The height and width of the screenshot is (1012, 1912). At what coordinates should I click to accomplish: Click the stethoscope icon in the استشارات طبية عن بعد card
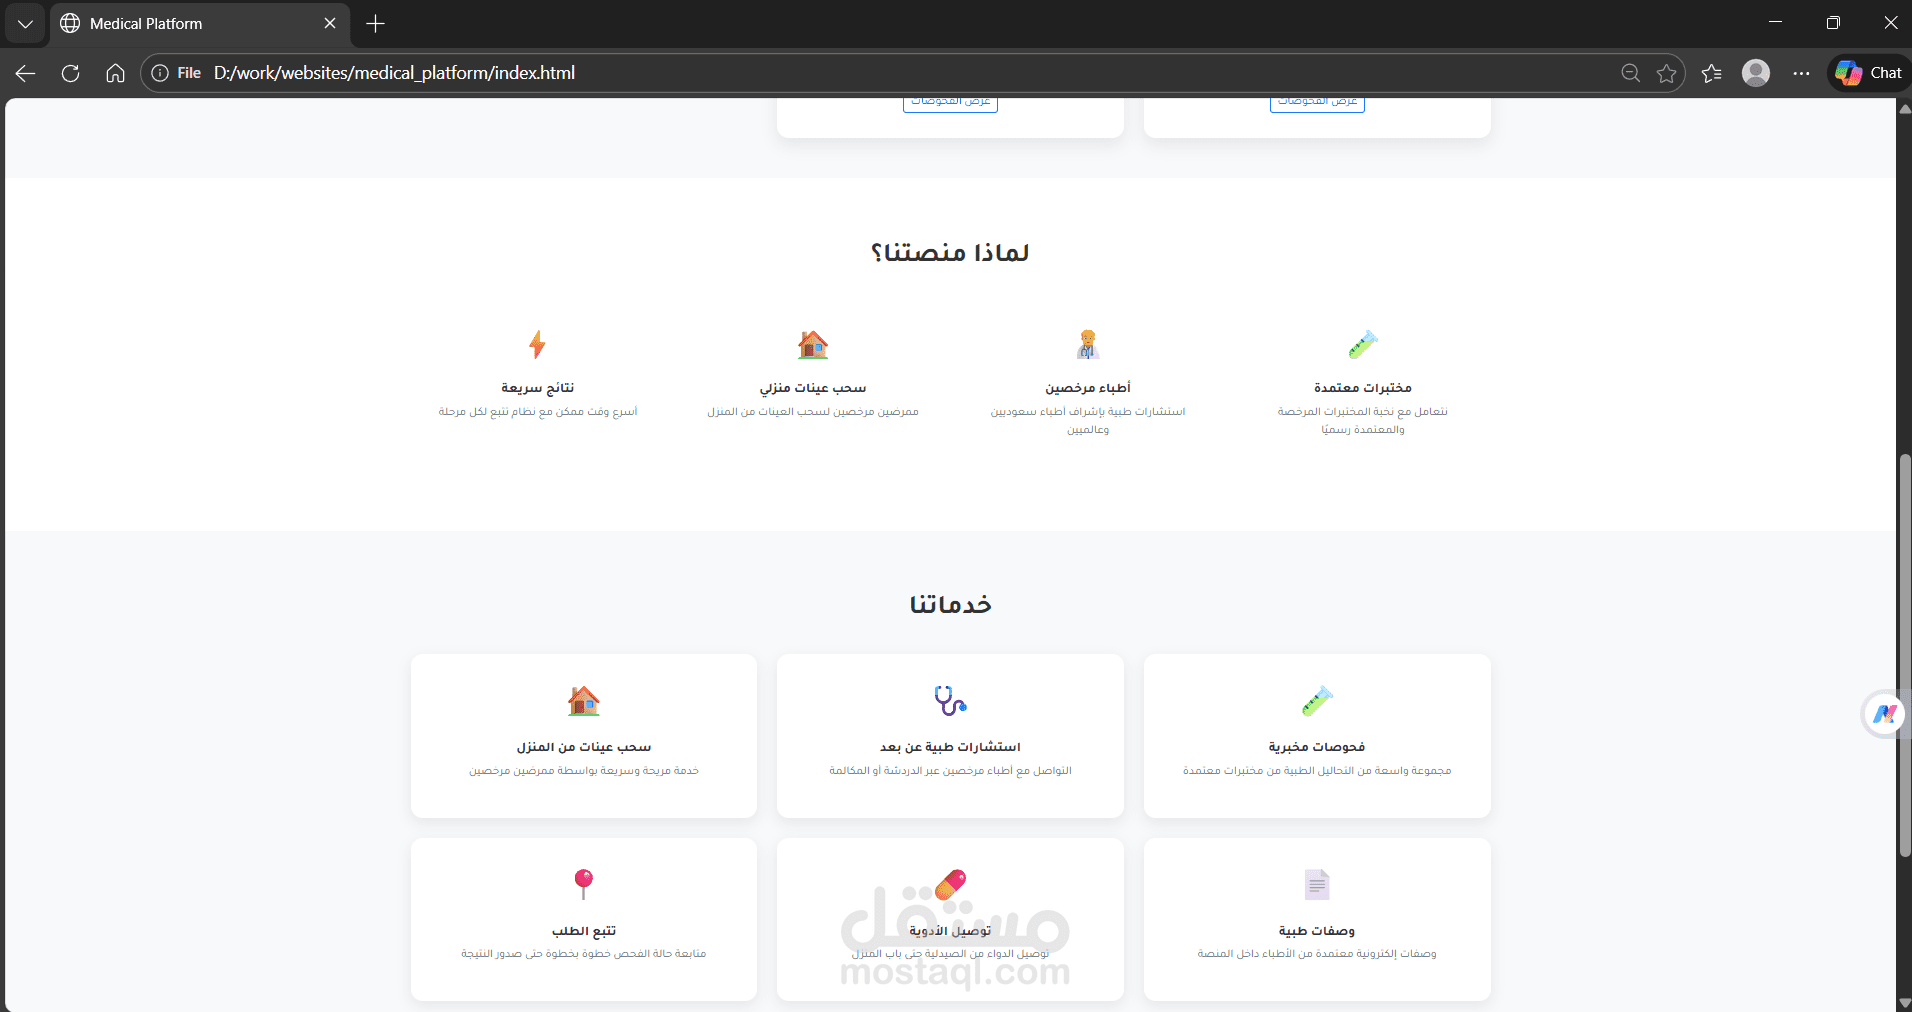coord(950,700)
